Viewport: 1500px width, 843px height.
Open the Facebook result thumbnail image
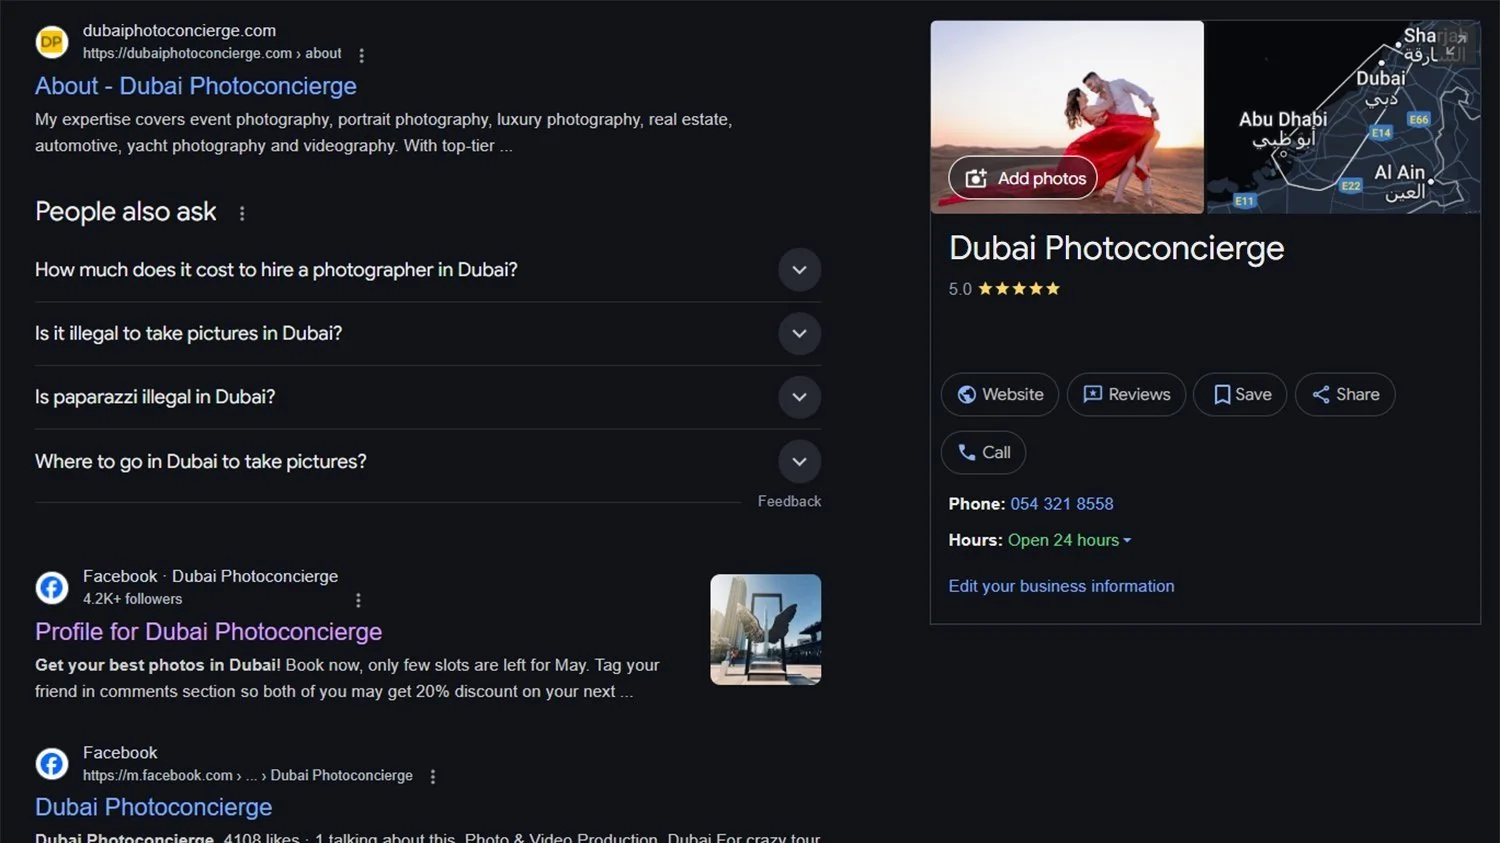pos(765,629)
